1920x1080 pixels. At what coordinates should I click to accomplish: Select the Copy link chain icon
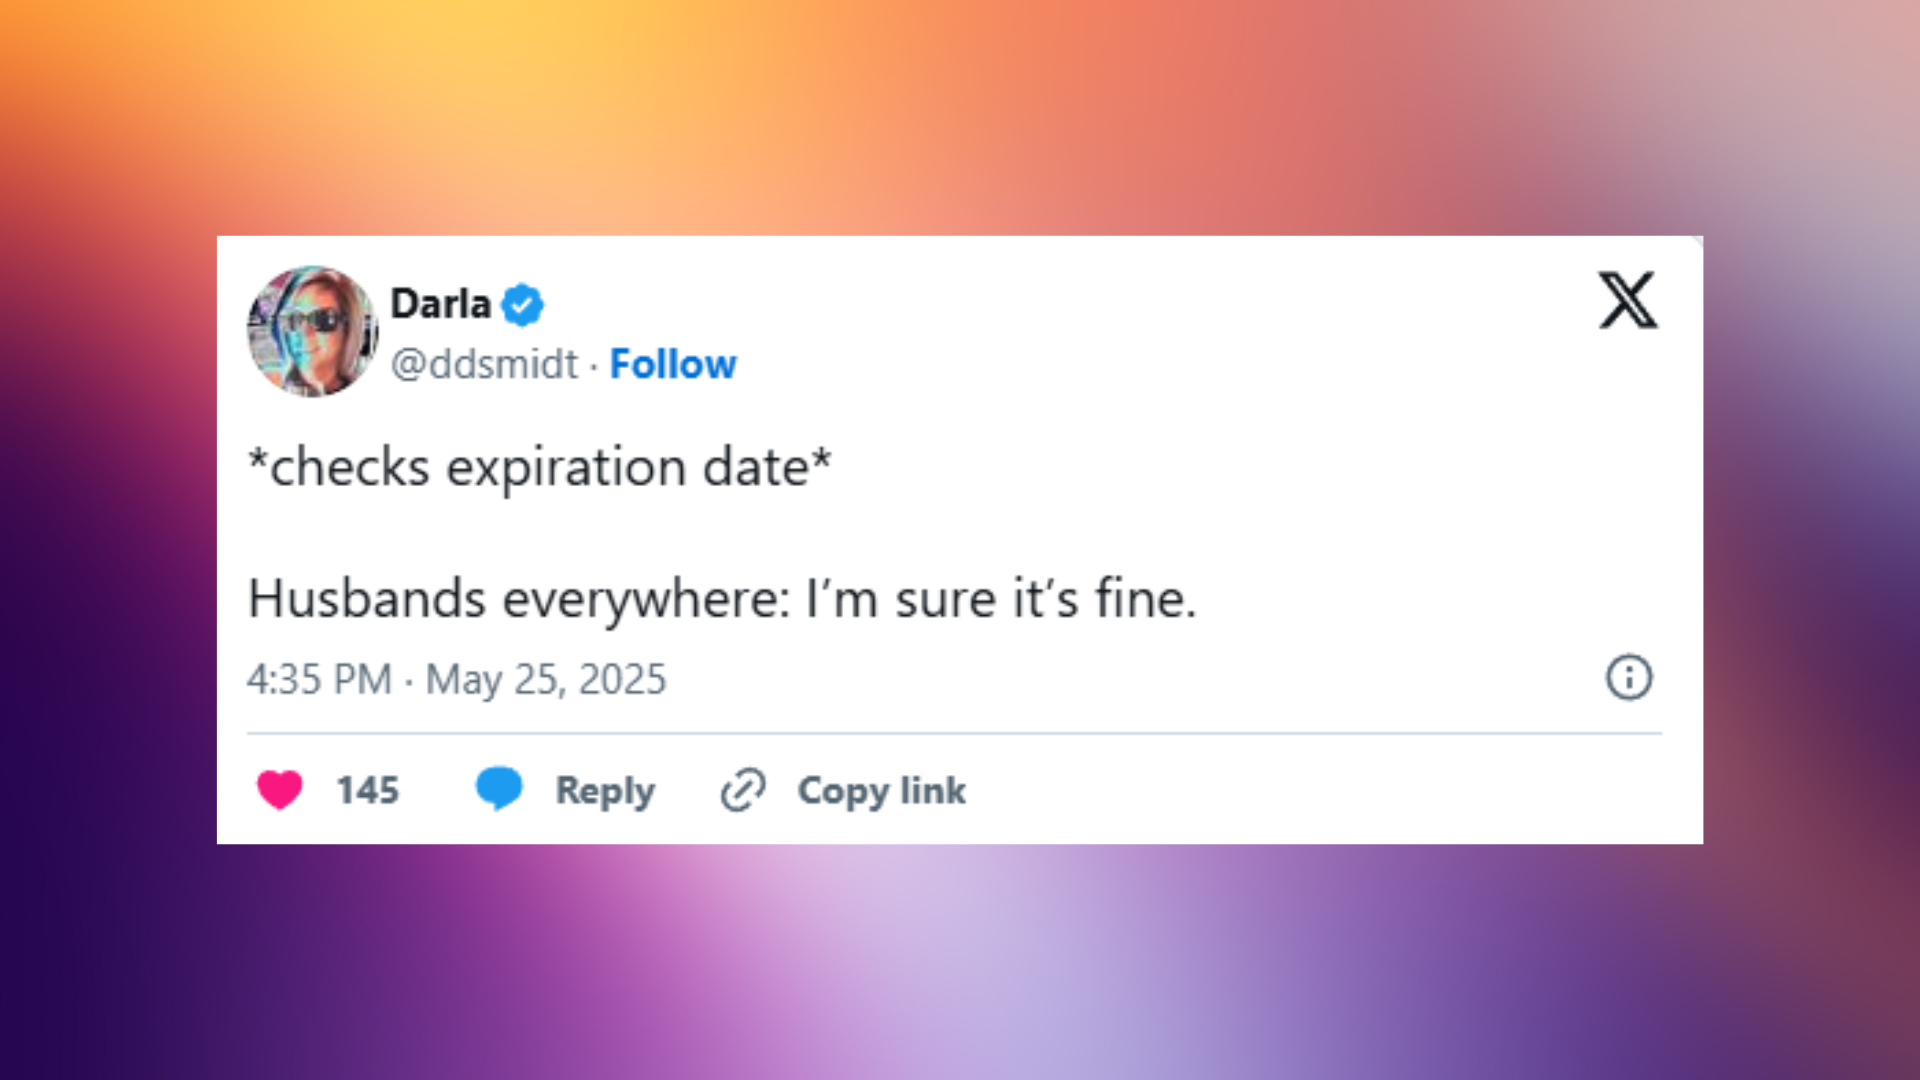pyautogui.click(x=741, y=790)
